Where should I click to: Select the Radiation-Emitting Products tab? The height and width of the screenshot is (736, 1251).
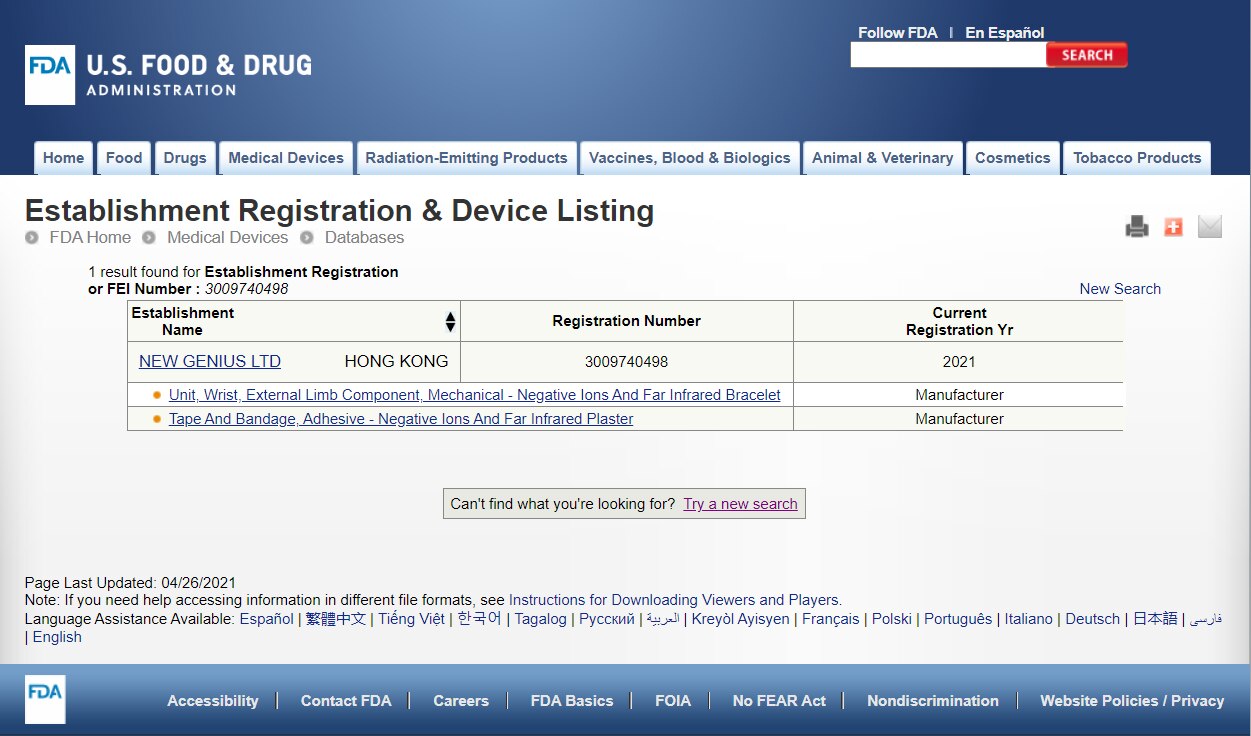point(466,158)
